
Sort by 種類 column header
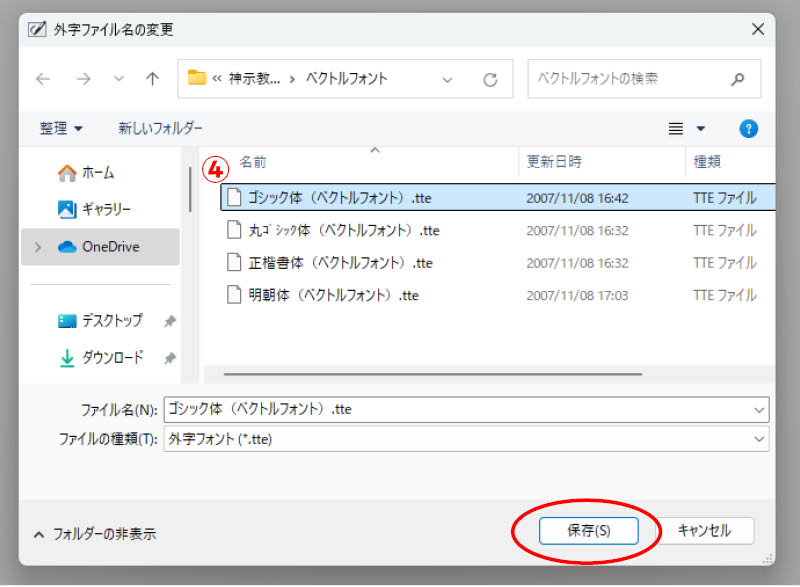[x=707, y=162]
